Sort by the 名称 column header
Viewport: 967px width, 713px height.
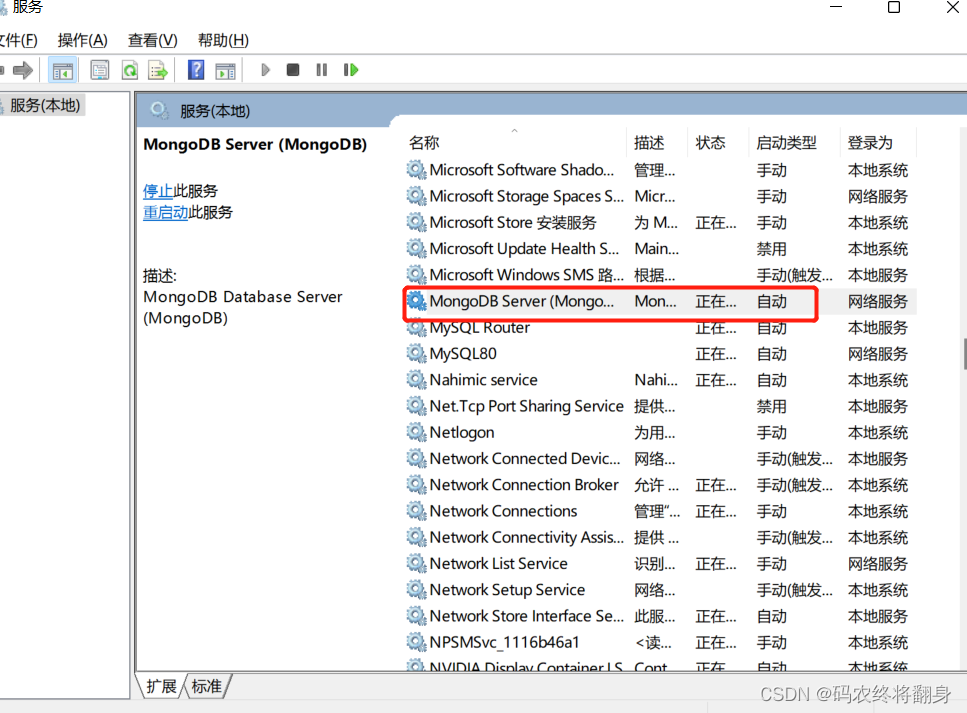(x=515, y=143)
